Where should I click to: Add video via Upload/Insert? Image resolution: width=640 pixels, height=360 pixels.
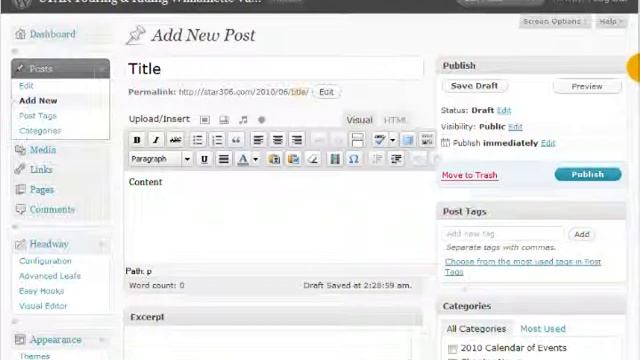pos(224,120)
